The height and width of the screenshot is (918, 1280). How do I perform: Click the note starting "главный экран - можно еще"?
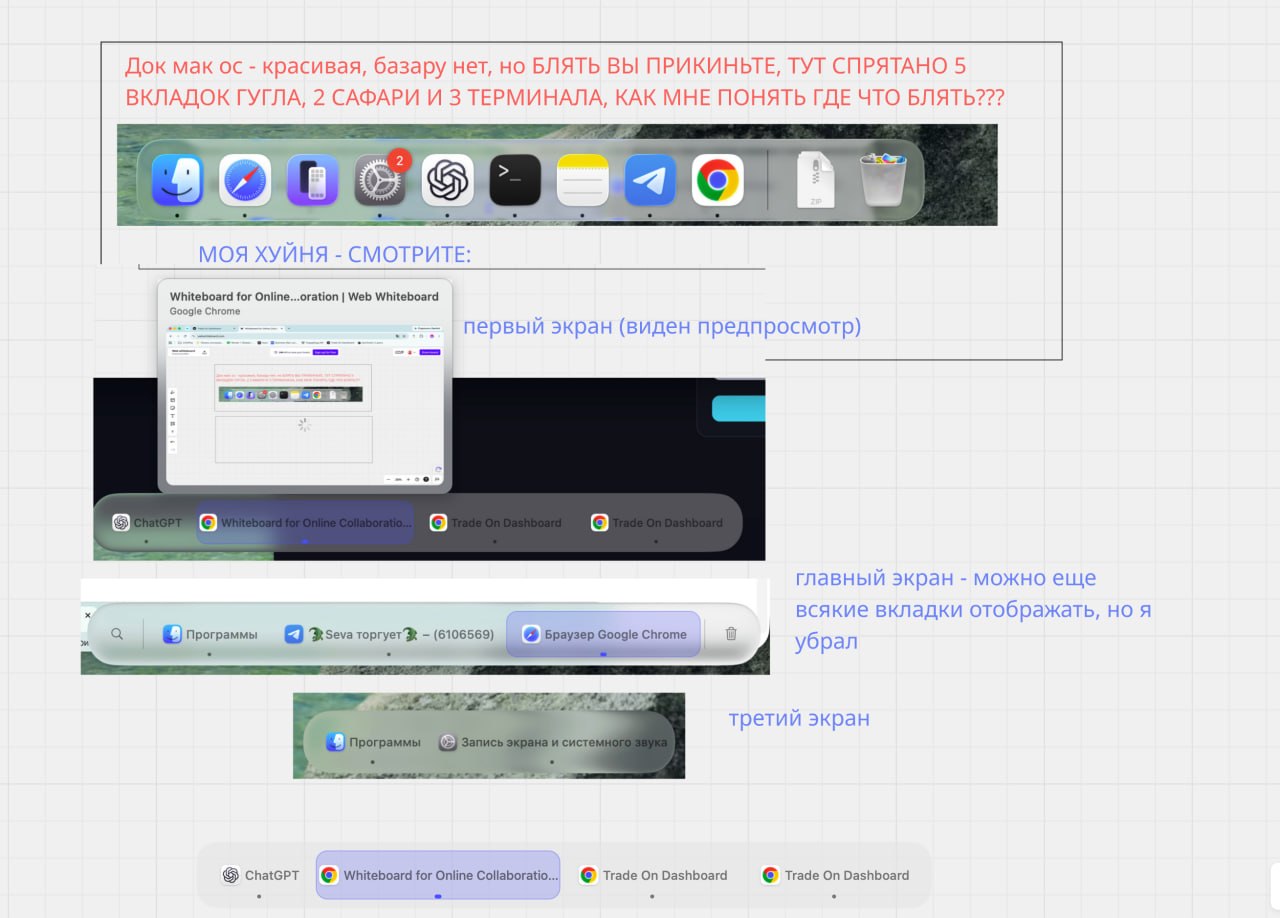(974, 610)
